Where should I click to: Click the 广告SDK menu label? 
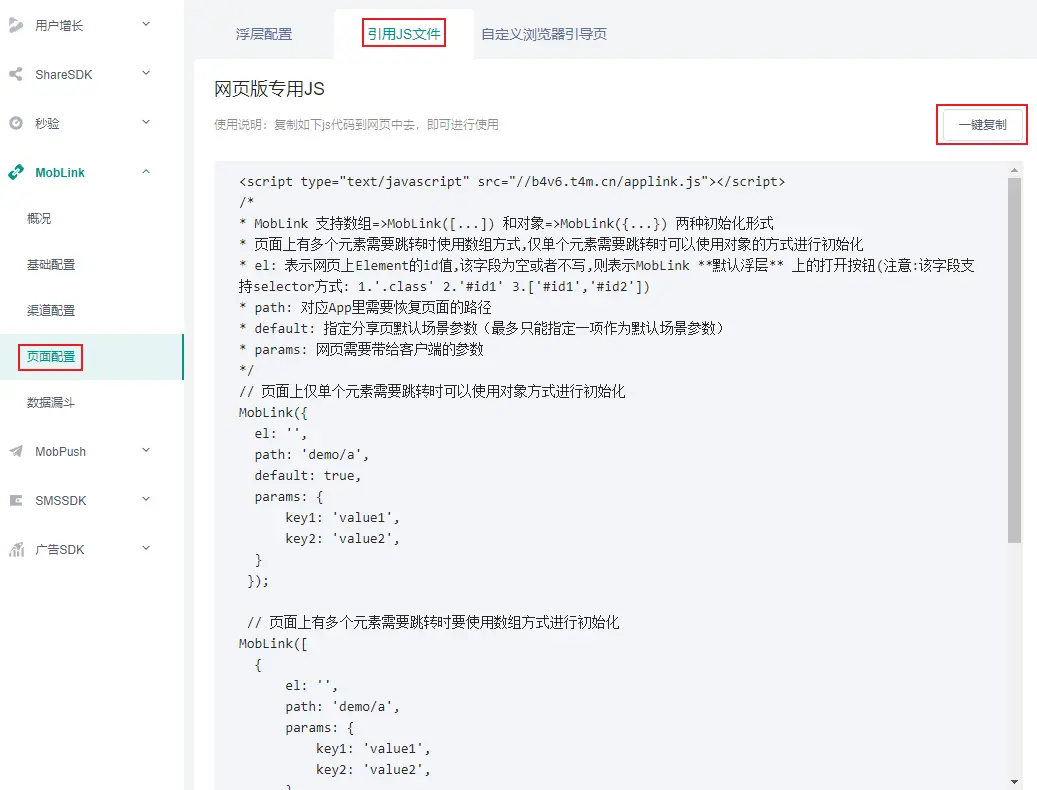[60, 549]
